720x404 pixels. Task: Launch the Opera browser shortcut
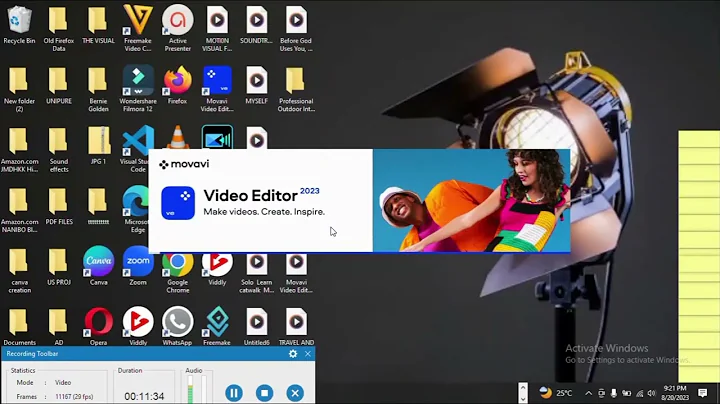coord(98,326)
